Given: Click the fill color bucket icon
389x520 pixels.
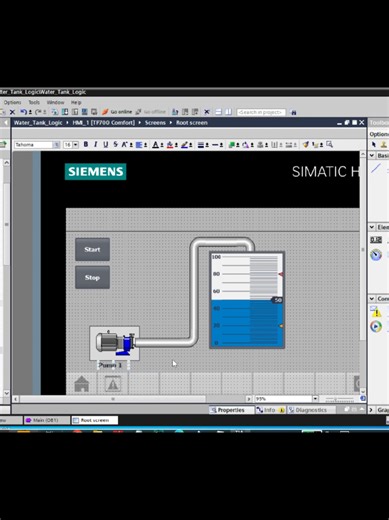Looking at the screenshot, I should 170,145.
